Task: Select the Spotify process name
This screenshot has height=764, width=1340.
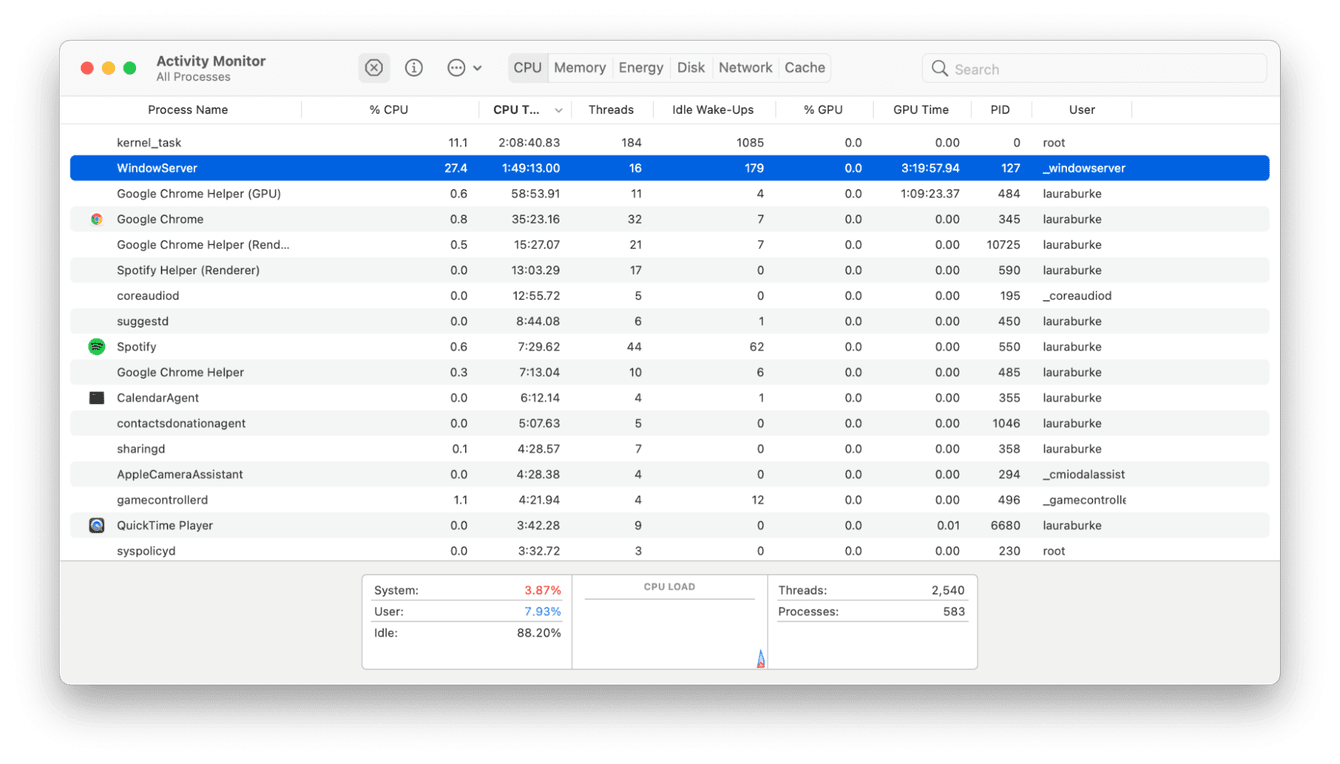Action: tap(137, 347)
